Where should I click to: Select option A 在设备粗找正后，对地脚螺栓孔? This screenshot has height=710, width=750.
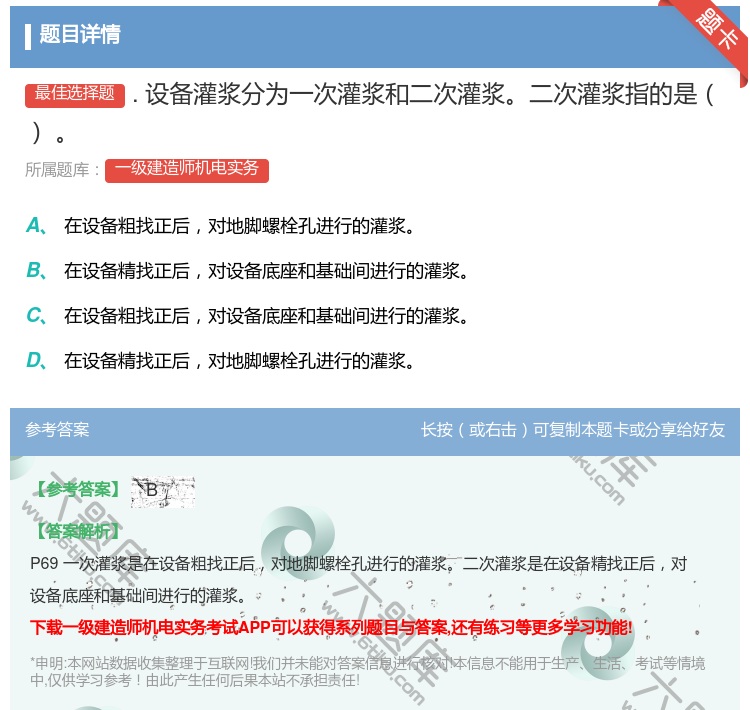[x=221, y=226]
